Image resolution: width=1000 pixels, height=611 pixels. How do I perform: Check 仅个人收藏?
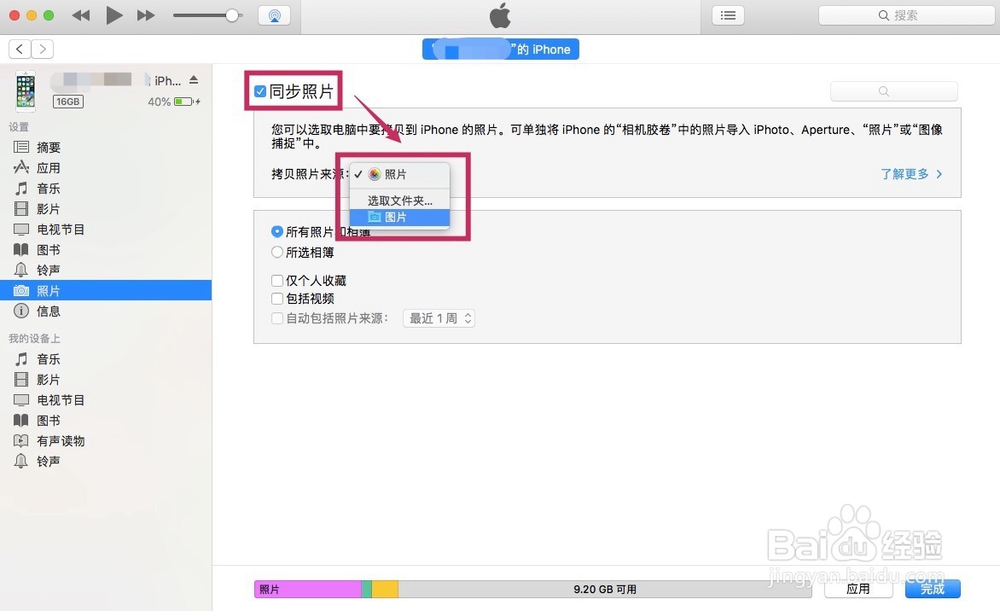pos(276,281)
